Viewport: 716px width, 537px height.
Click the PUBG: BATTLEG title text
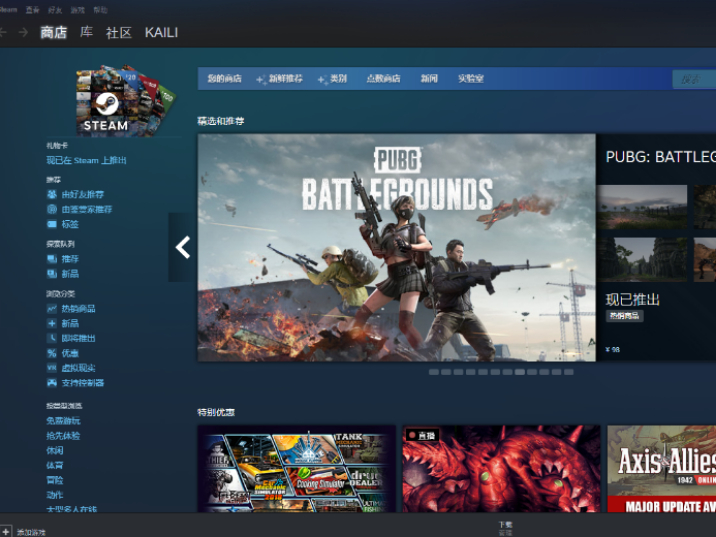(660, 157)
